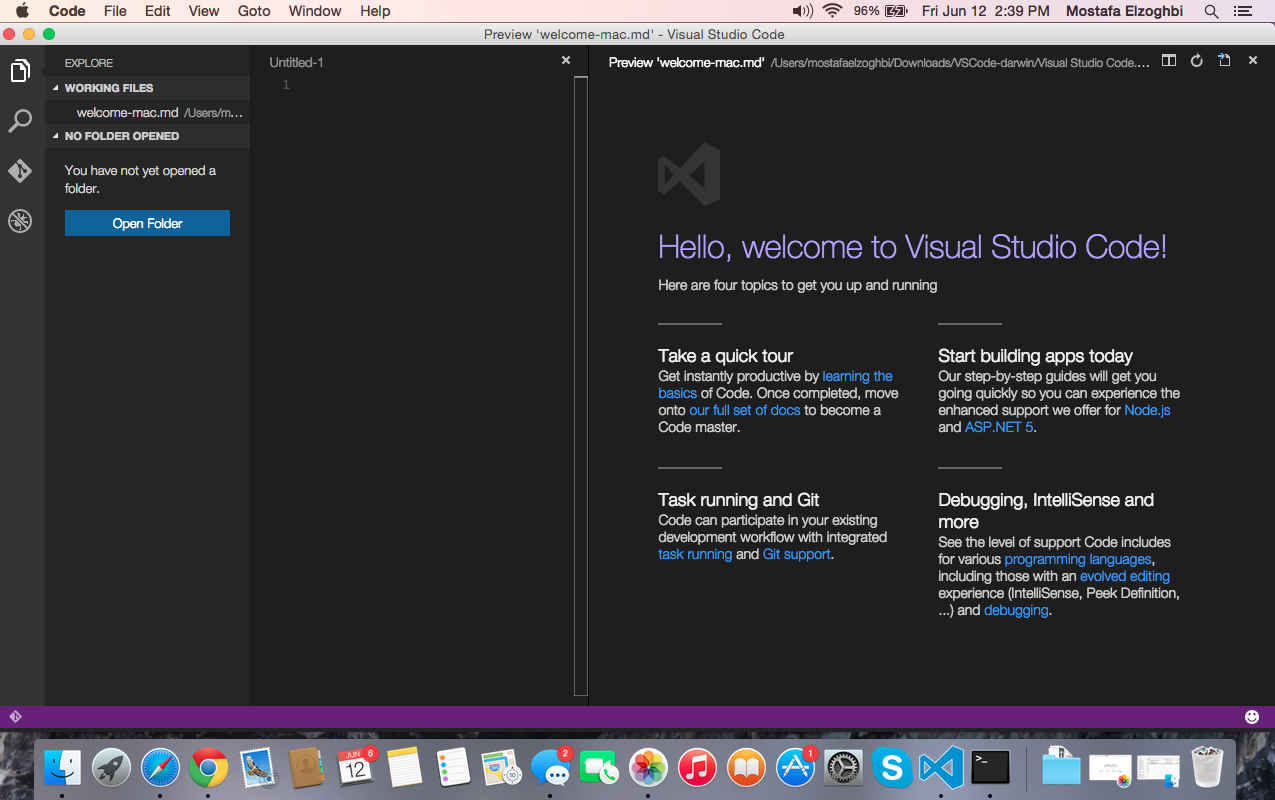Follow the 'programming languages' link
The image size is (1275, 800).
point(1078,559)
